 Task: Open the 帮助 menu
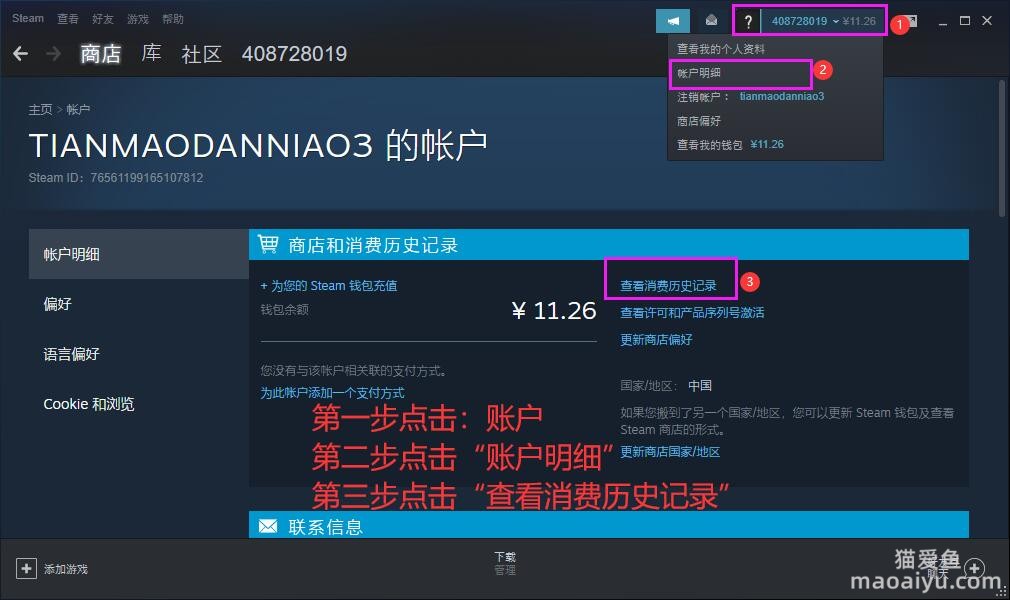[173, 19]
